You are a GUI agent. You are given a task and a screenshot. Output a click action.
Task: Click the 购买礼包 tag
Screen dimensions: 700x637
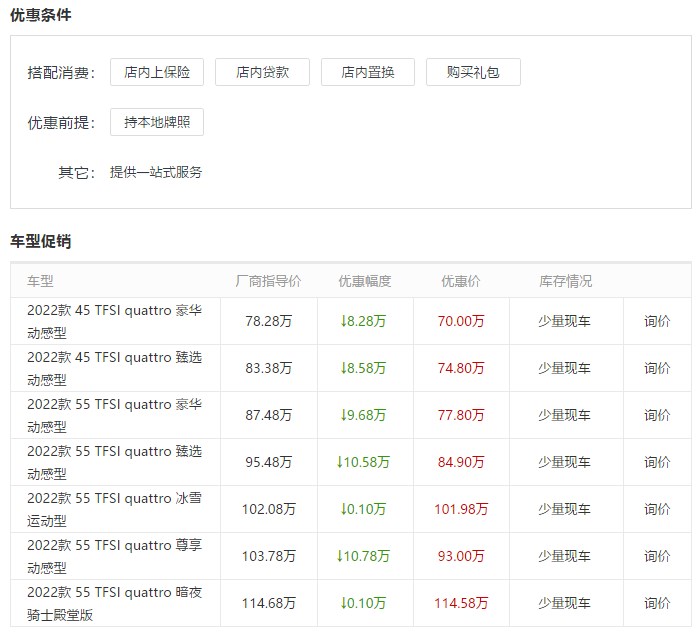[x=473, y=72]
